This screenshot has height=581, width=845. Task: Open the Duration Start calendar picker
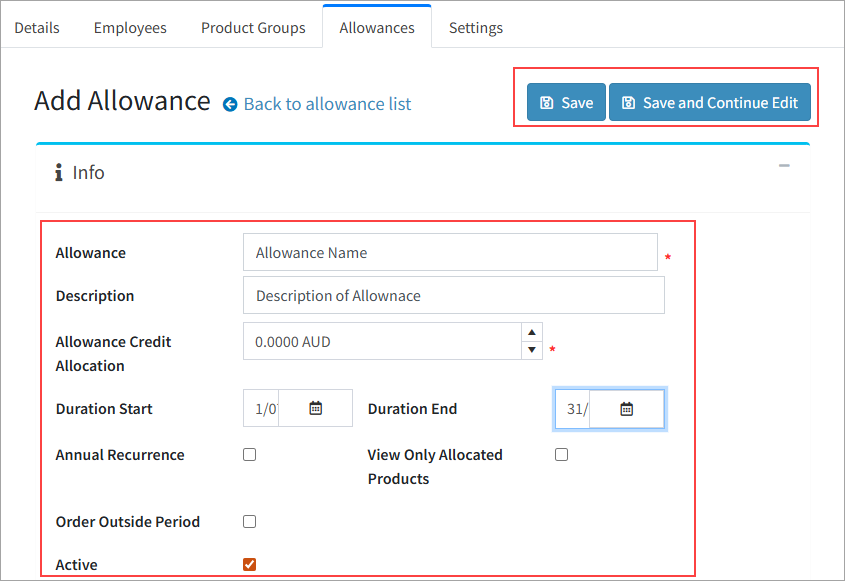coord(316,409)
